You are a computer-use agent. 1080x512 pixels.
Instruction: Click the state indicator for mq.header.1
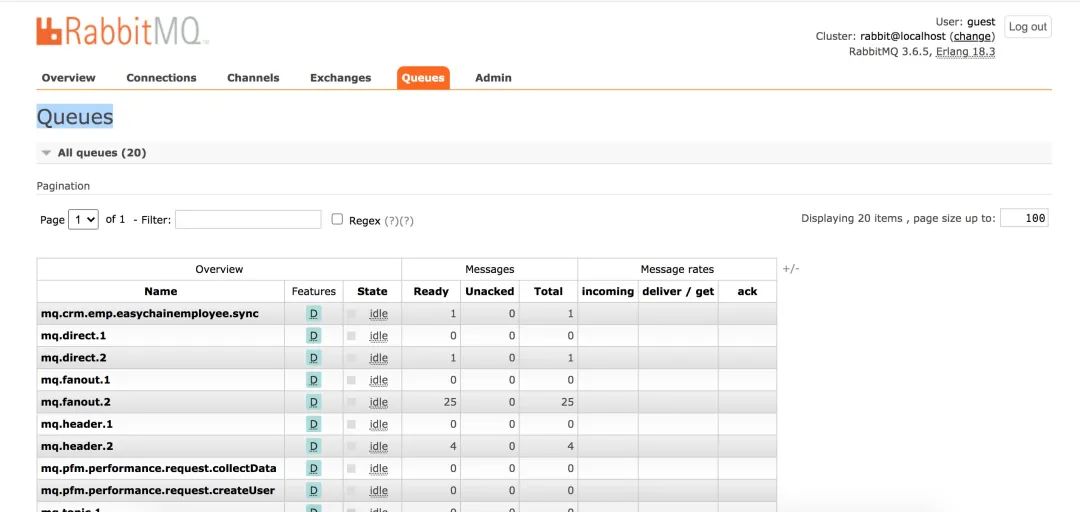click(x=351, y=424)
